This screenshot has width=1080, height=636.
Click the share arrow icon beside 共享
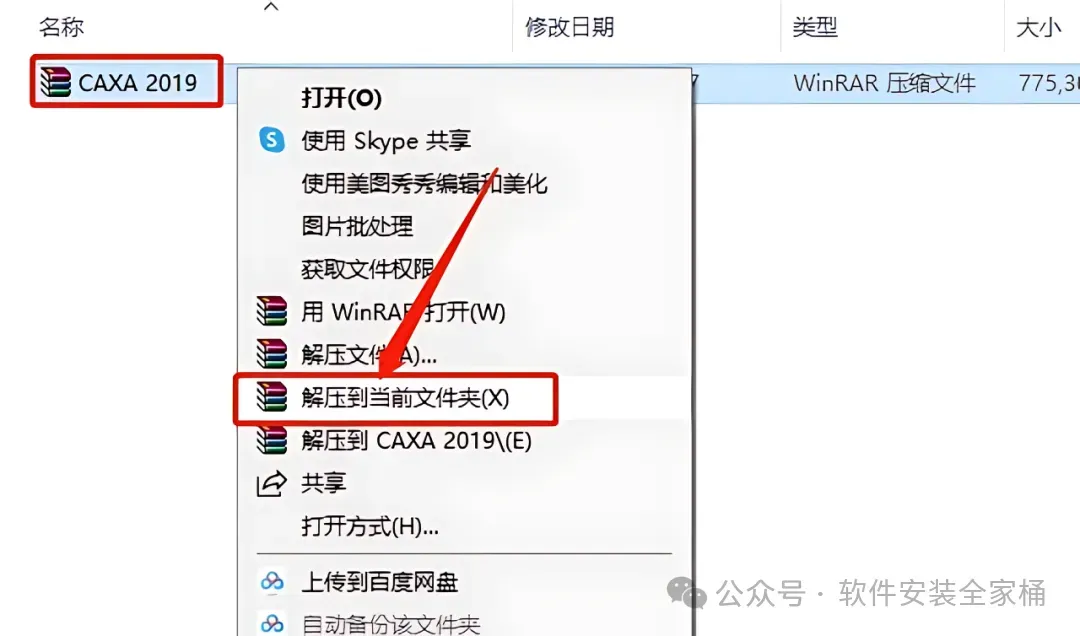pyautogui.click(x=271, y=483)
